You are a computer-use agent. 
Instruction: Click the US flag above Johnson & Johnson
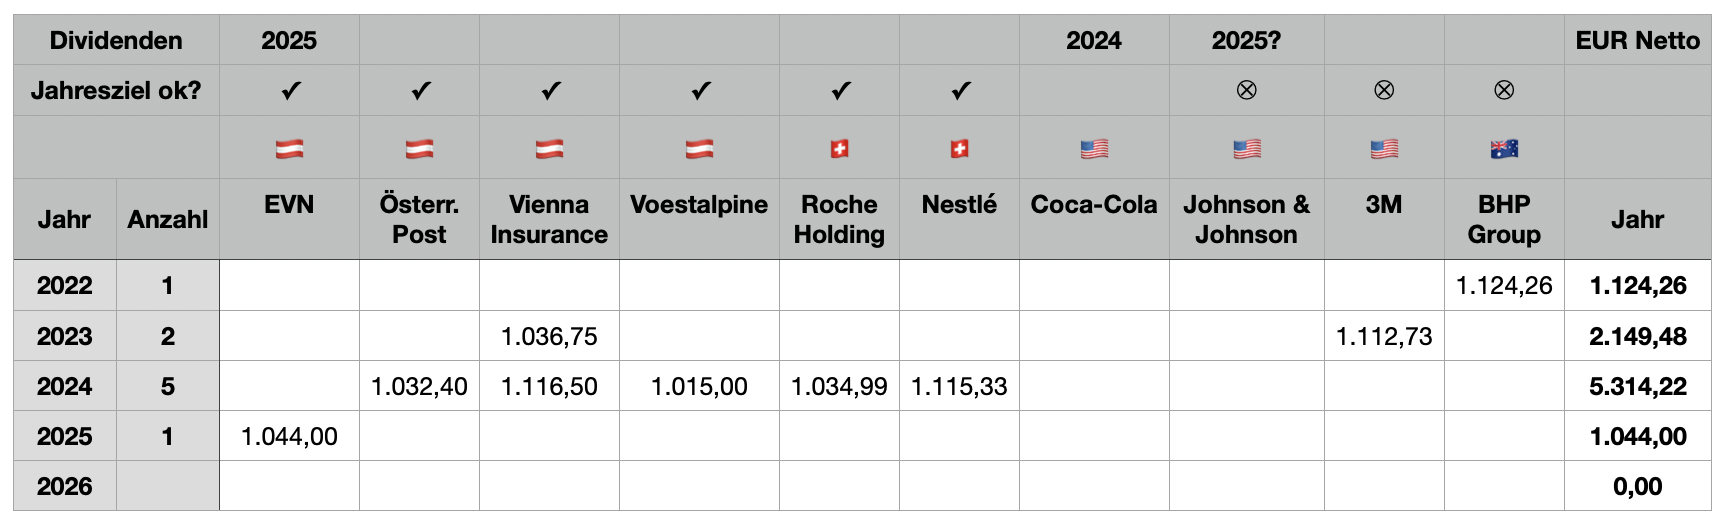(x=1246, y=149)
